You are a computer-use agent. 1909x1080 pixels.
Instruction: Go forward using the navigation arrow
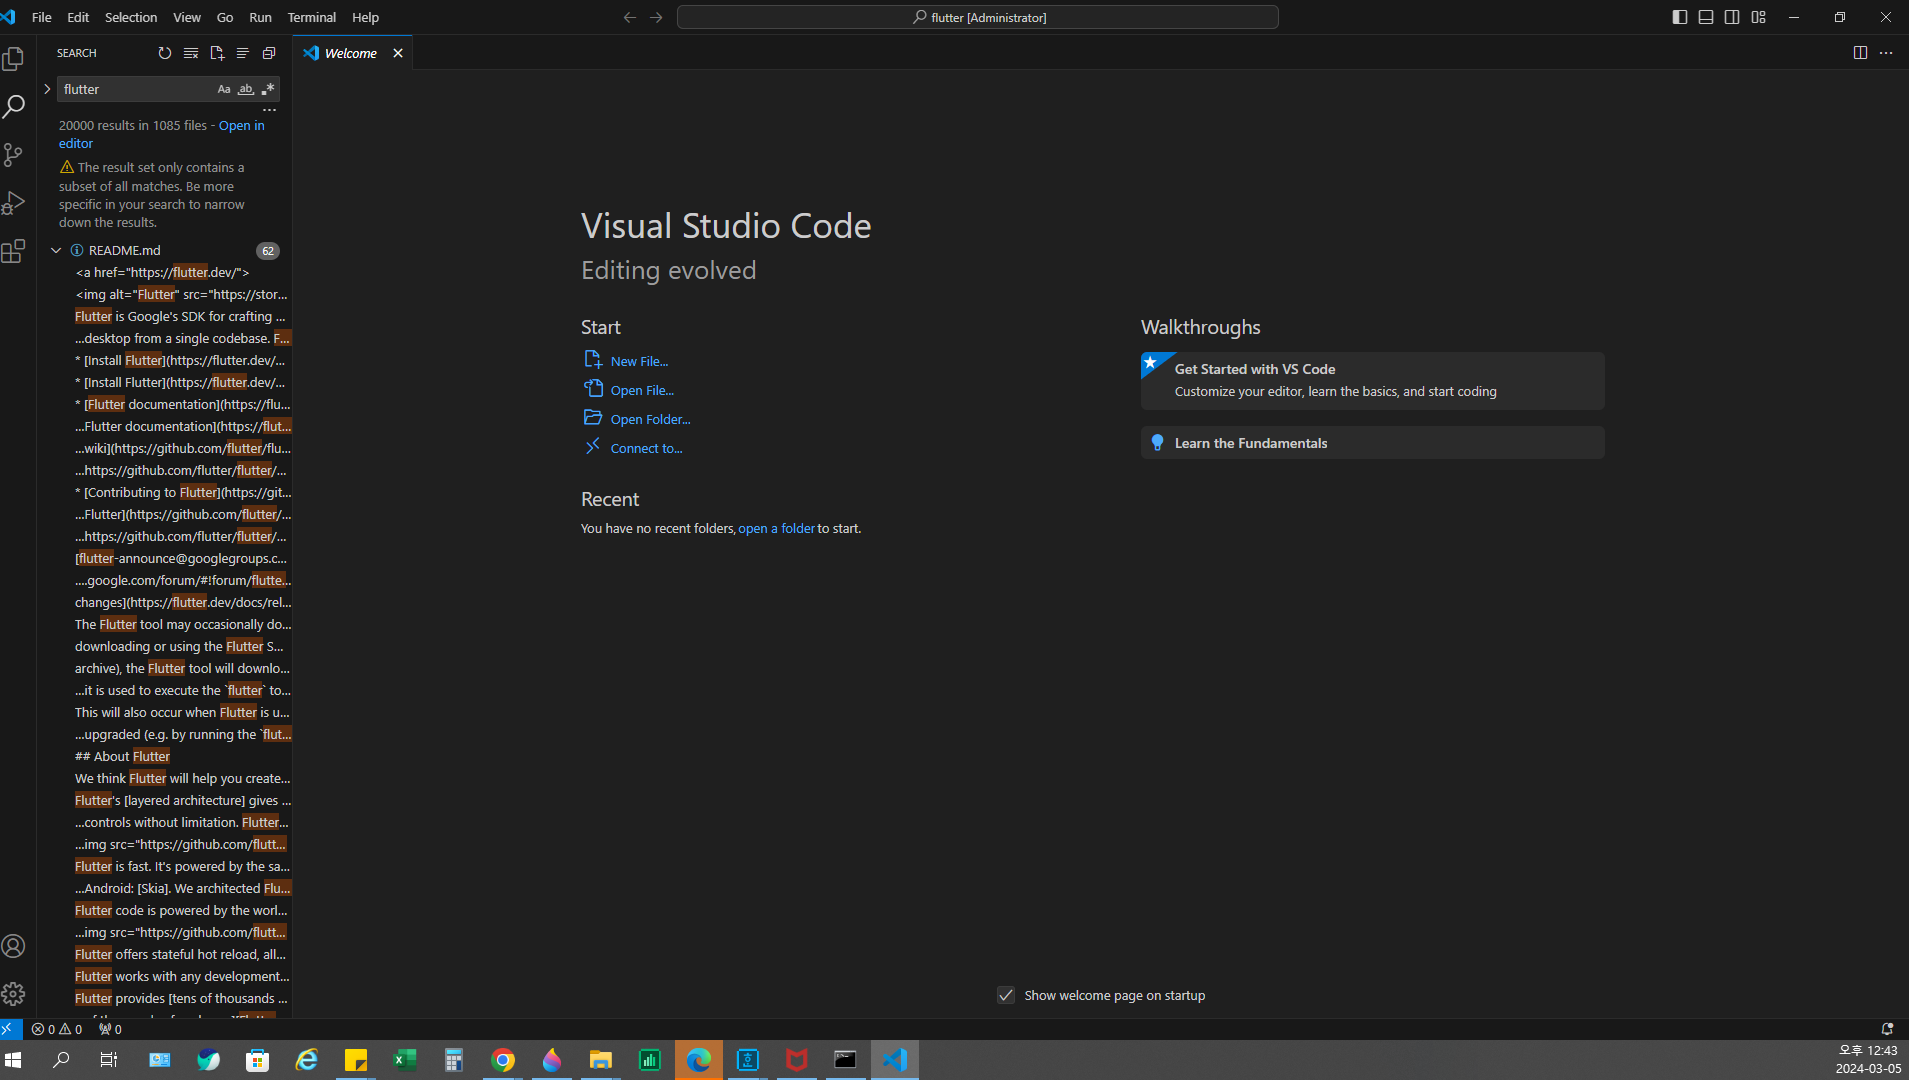[x=656, y=17]
